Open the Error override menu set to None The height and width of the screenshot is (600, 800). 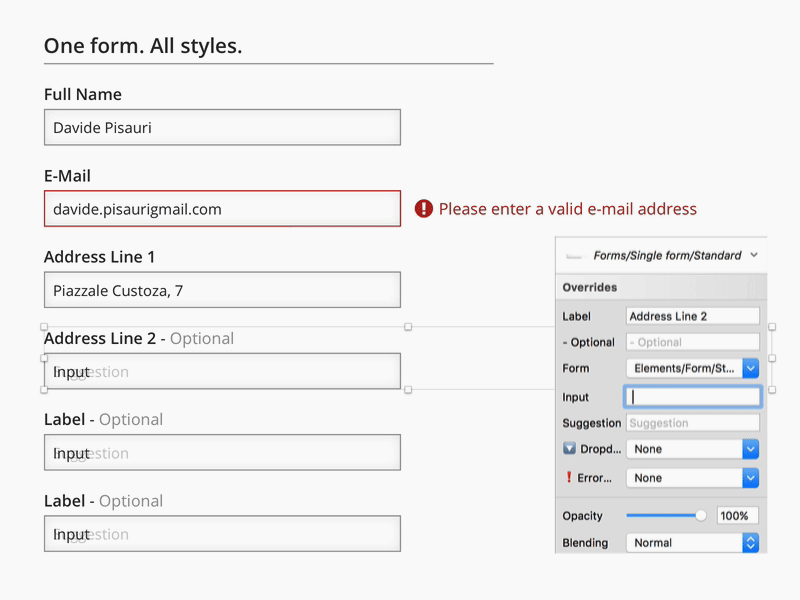pos(692,478)
